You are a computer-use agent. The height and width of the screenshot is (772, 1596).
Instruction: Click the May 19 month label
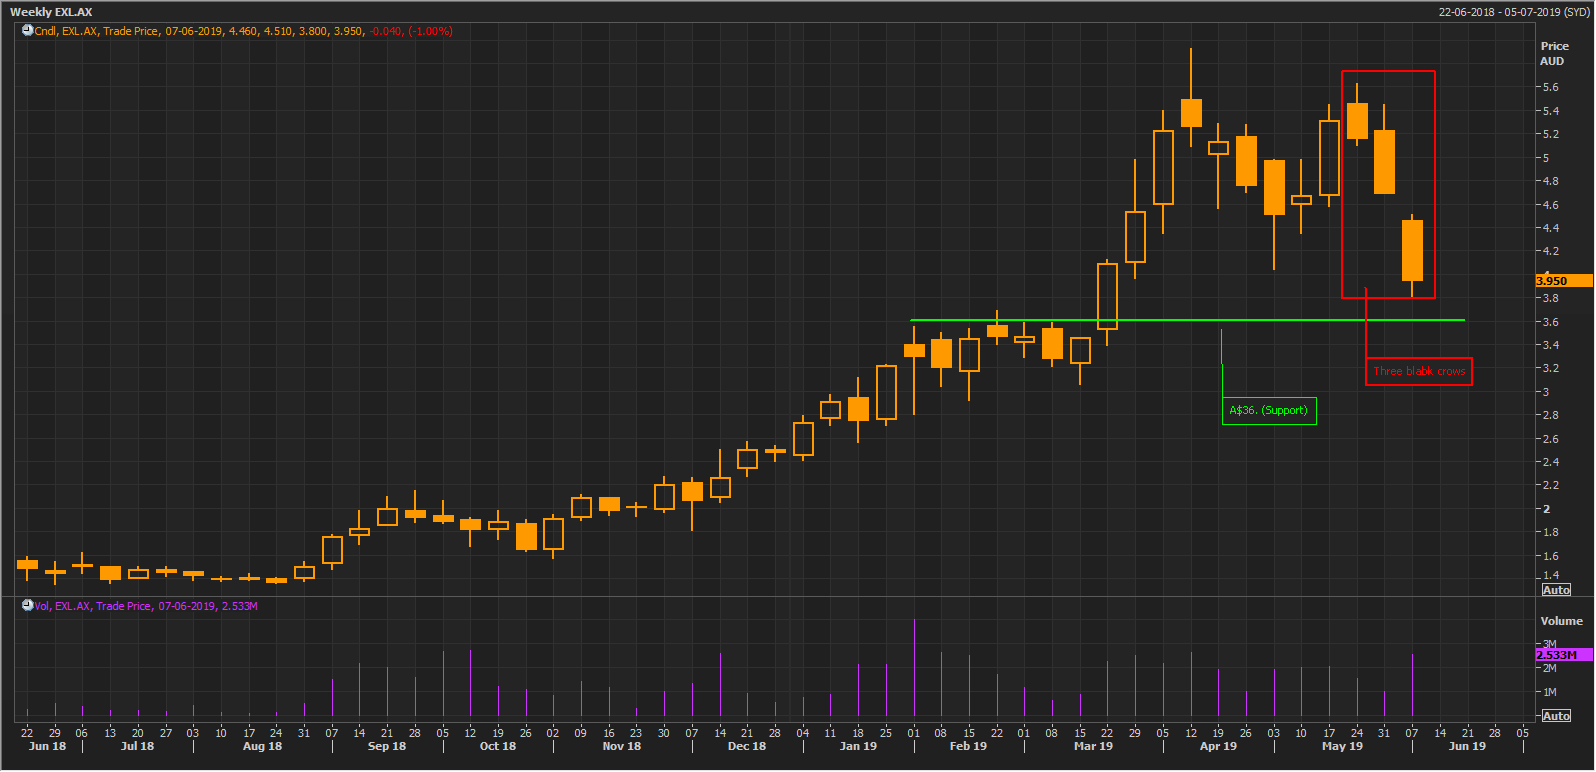point(1342,746)
